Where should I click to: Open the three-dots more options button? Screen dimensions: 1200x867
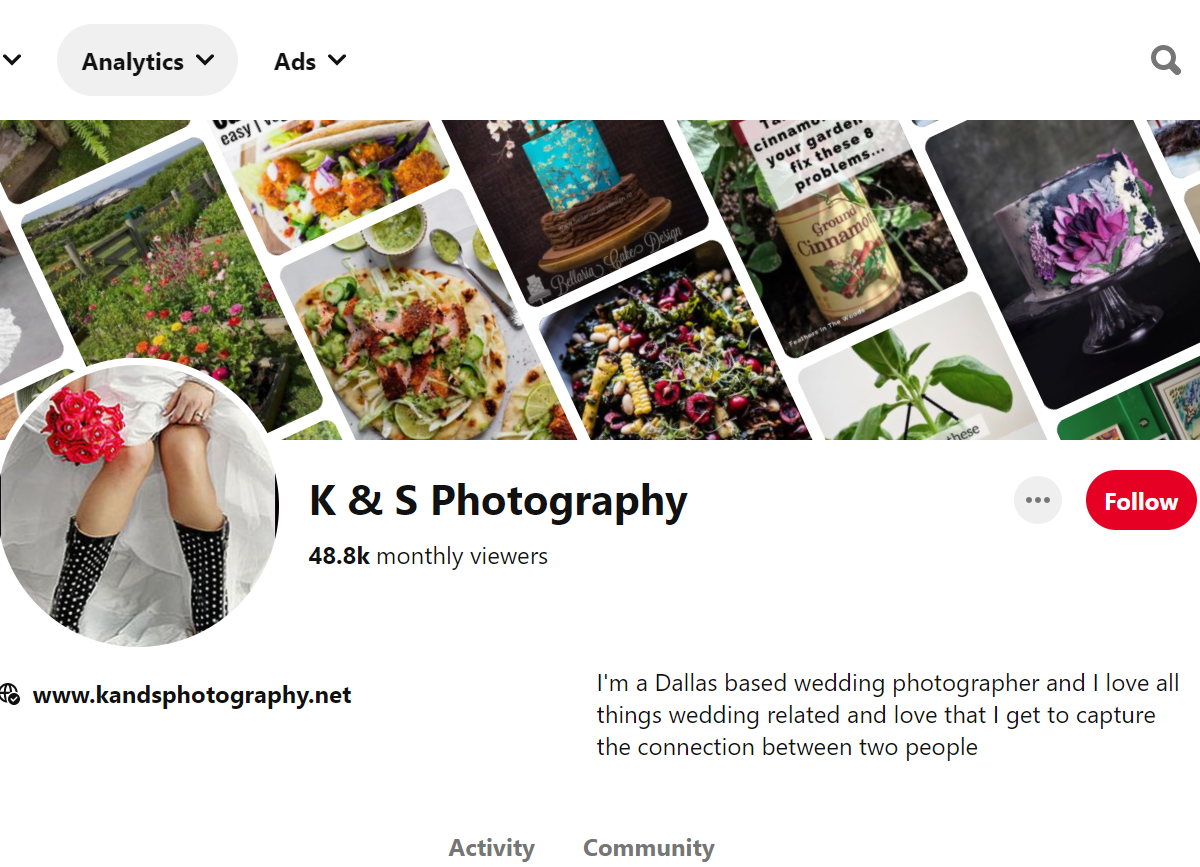coord(1037,500)
